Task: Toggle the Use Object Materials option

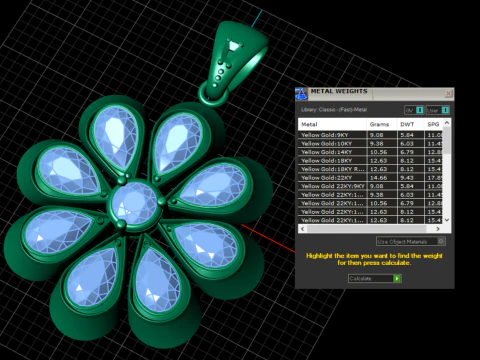Action: (x=411, y=241)
